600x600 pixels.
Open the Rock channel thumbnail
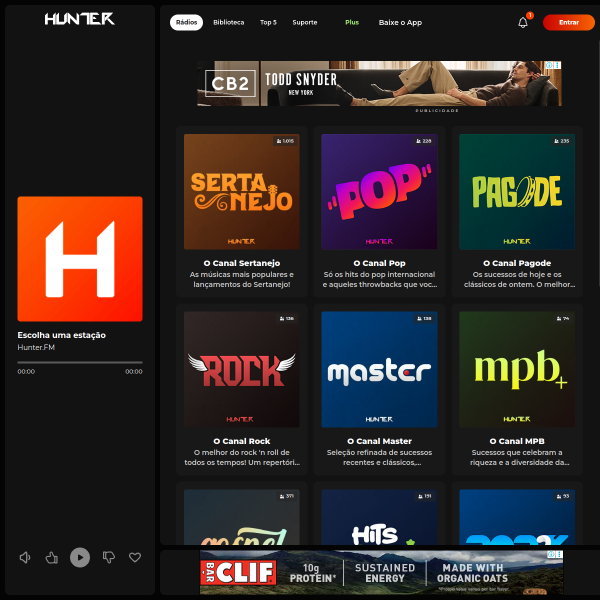click(241, 369)
